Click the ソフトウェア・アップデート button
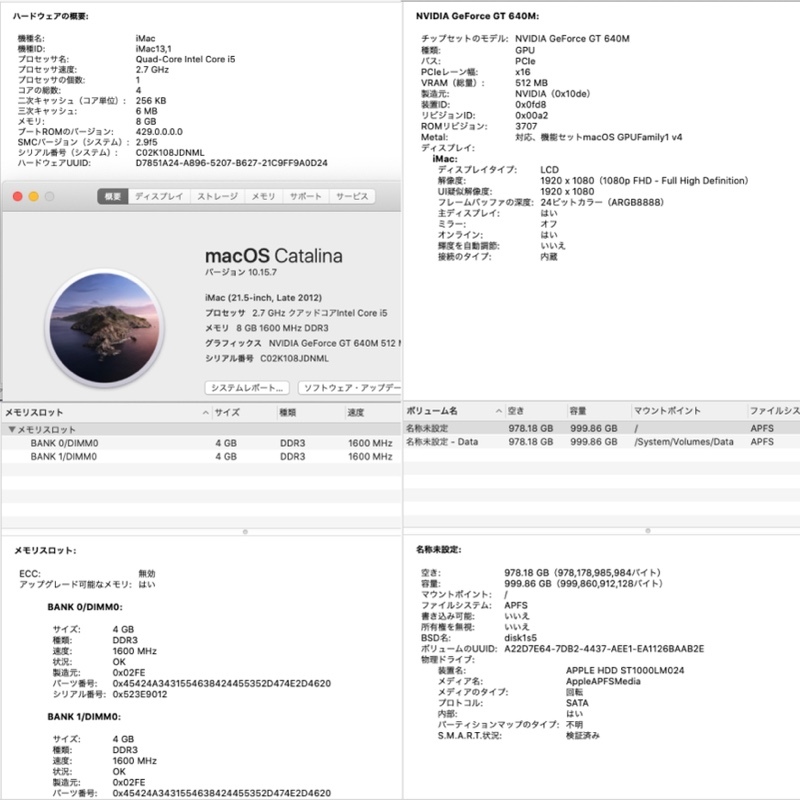This screenshot has height=800, width=800. (350, 388)
